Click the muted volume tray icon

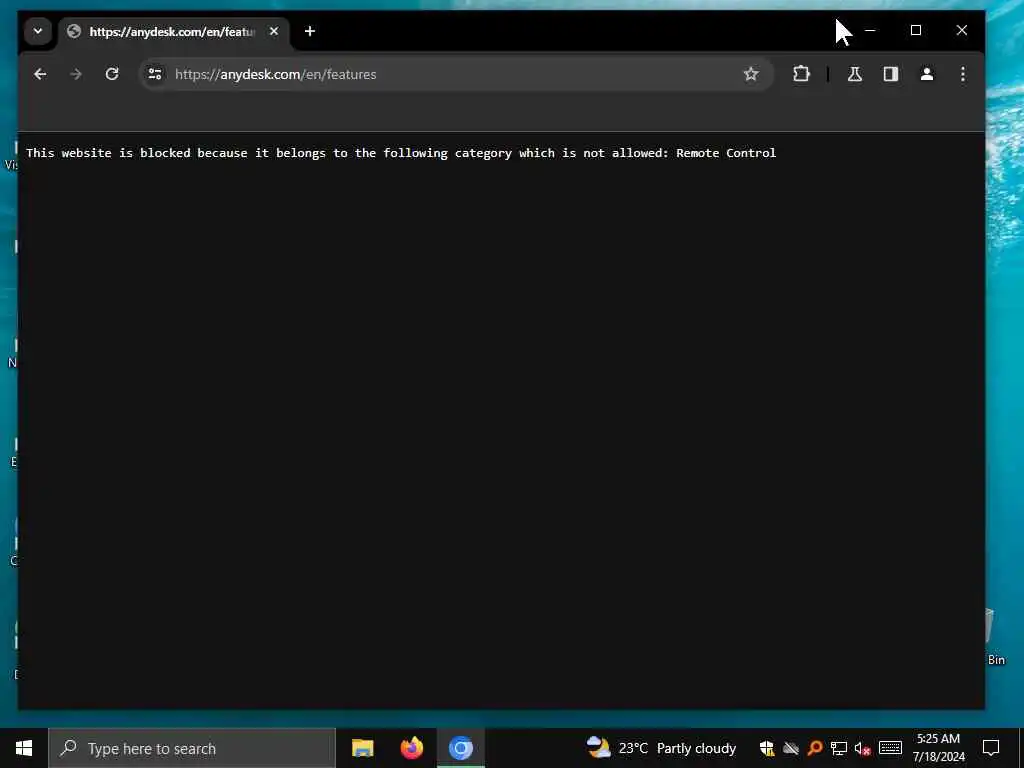click(862, 748)
